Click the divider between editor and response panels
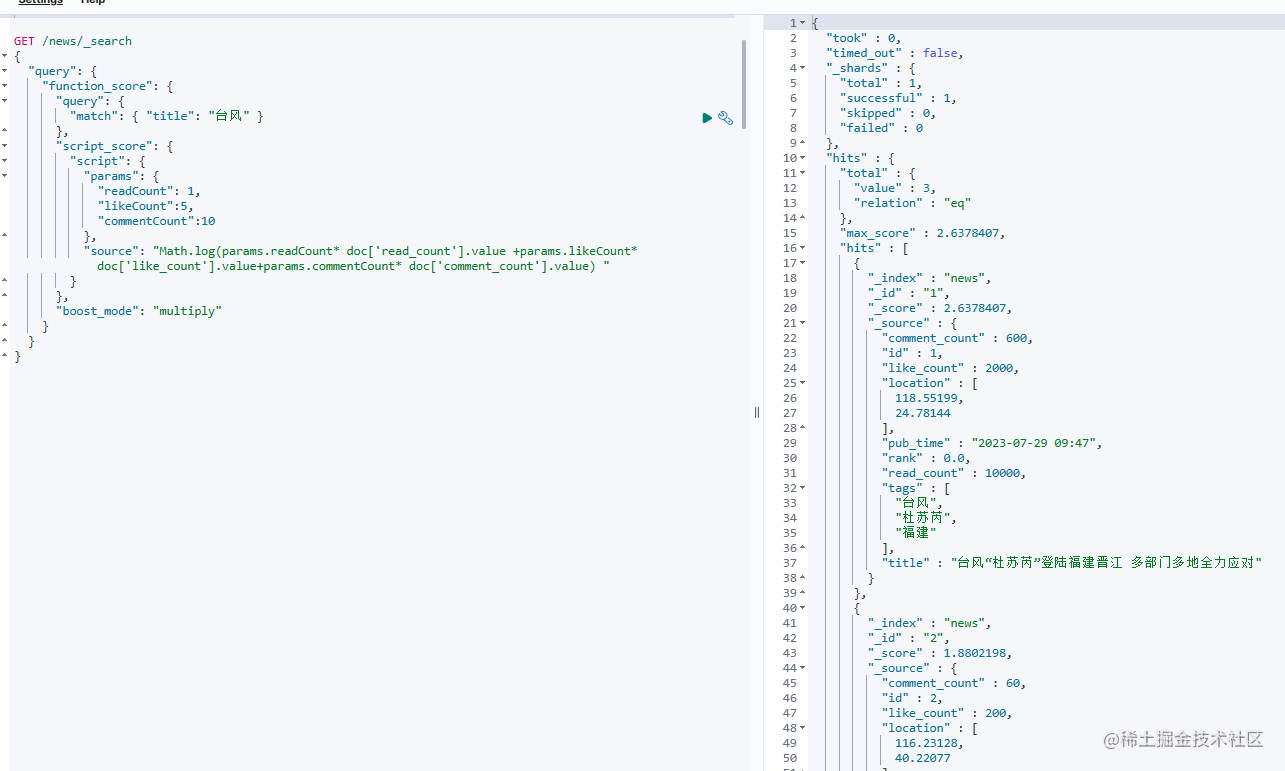Image resolution: width=1285 pixels, height=771 pixels. (757, 411)
